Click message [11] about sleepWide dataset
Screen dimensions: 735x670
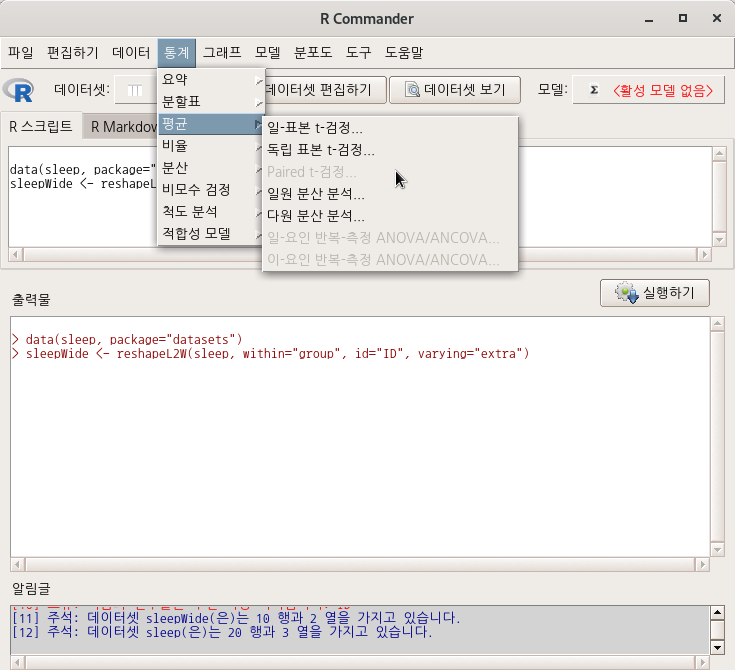click(x=236, y=618)
